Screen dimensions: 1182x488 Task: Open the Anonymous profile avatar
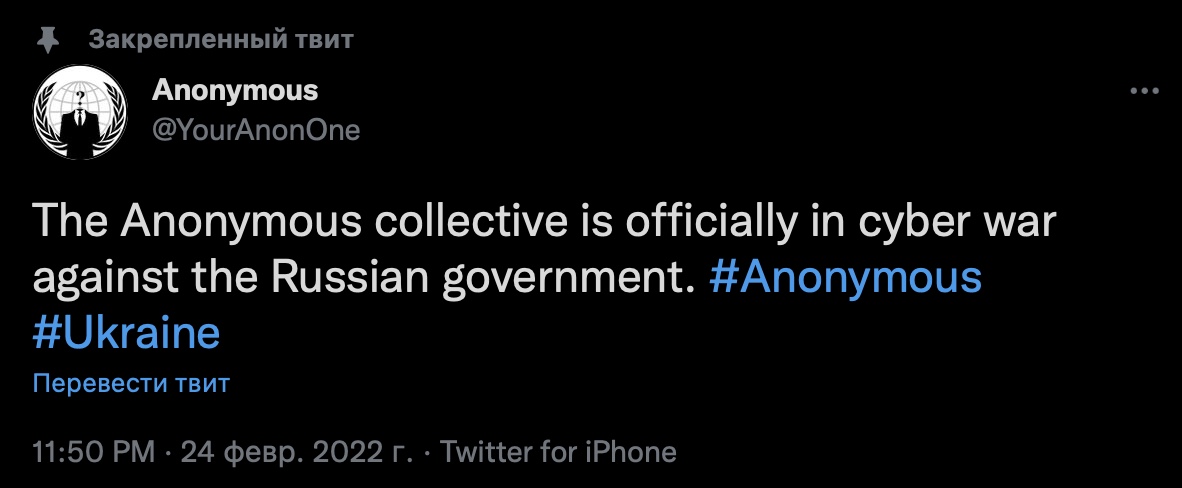tap(78, 114)
